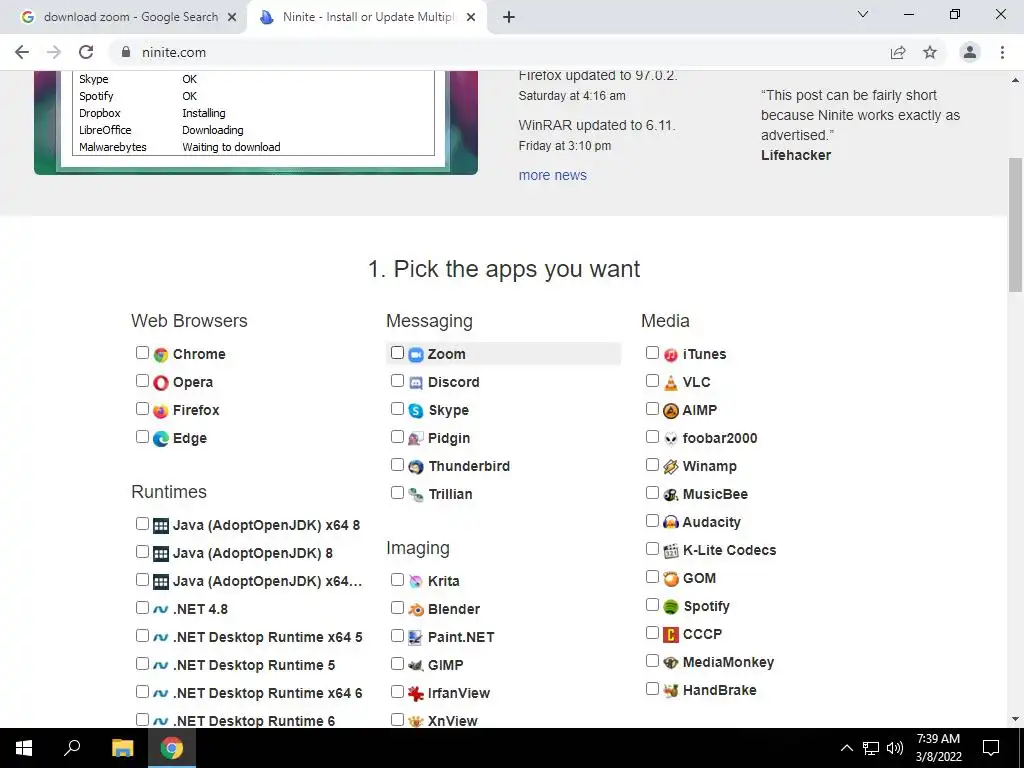Click the Krita icon in Imaging
1024x768 pixels.
[416, 581]
